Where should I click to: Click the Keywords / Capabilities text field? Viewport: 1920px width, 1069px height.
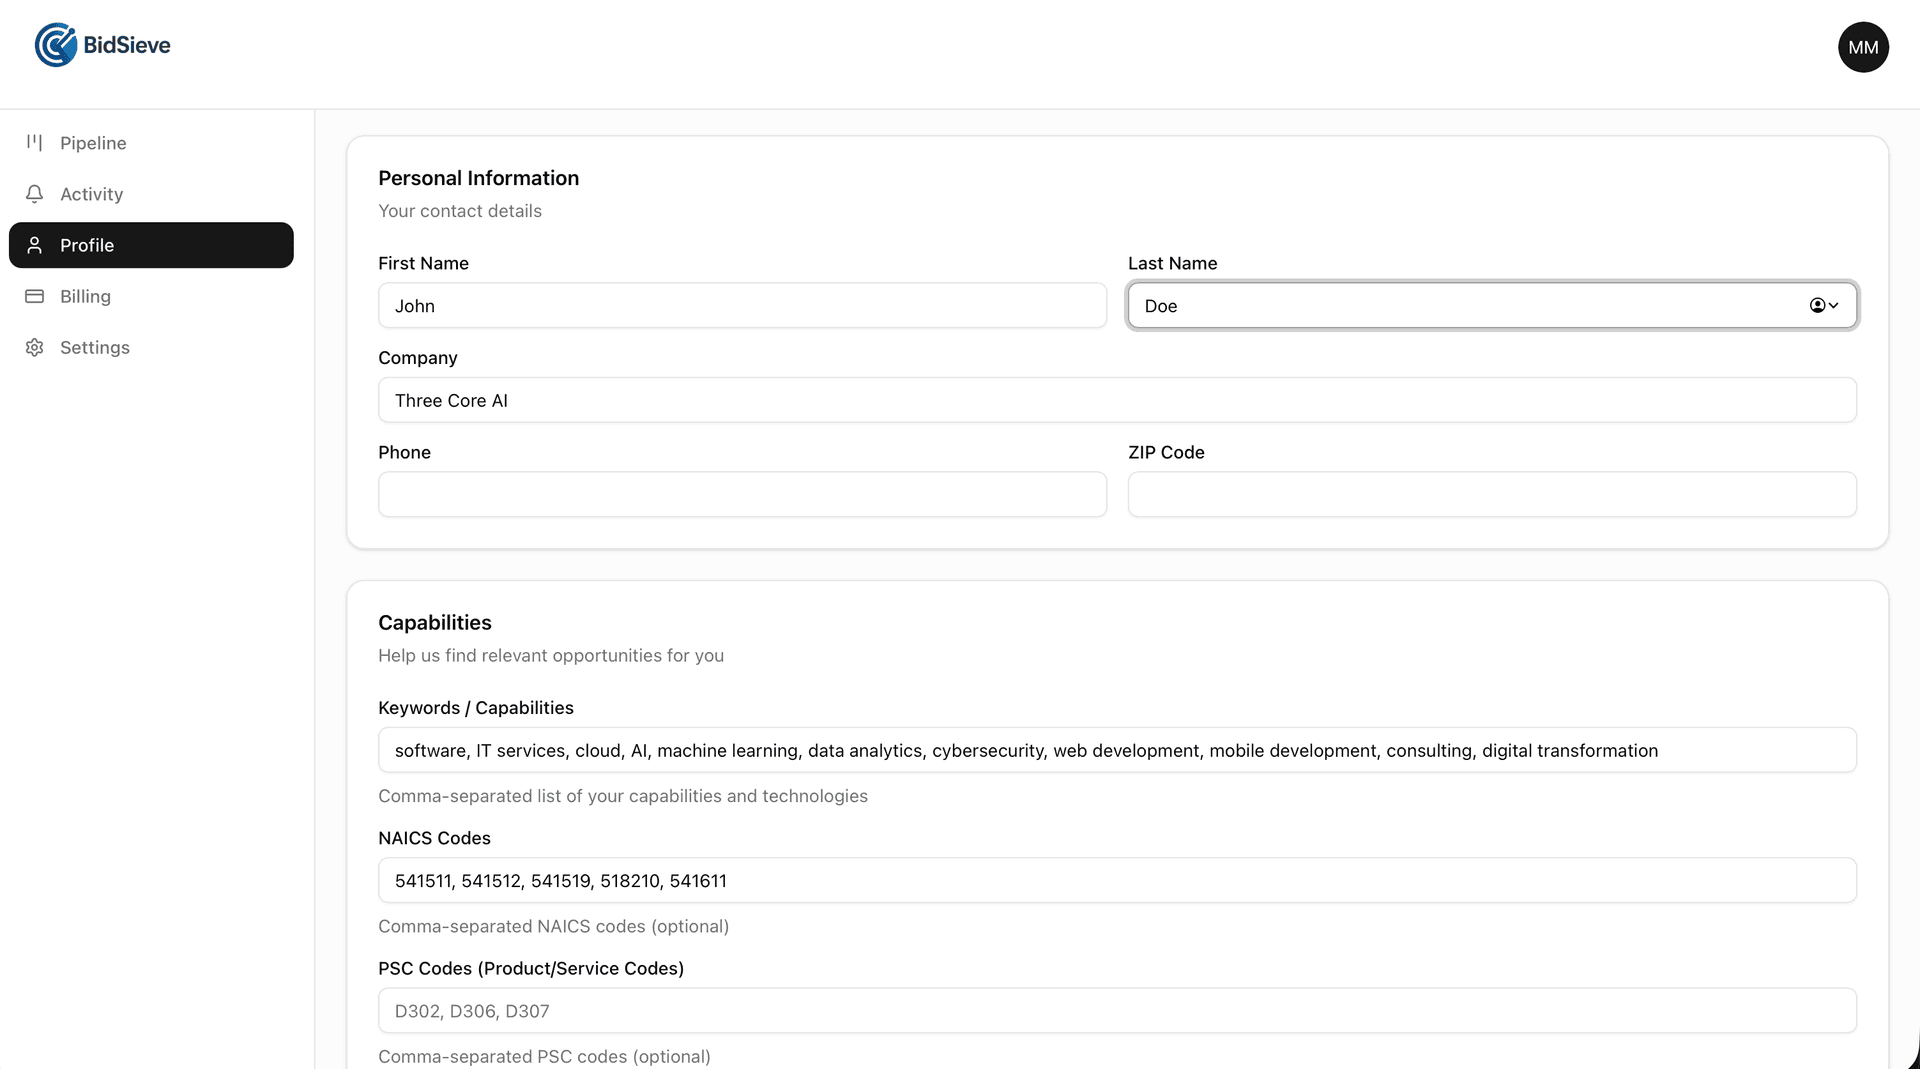(x=1117, y=750)
